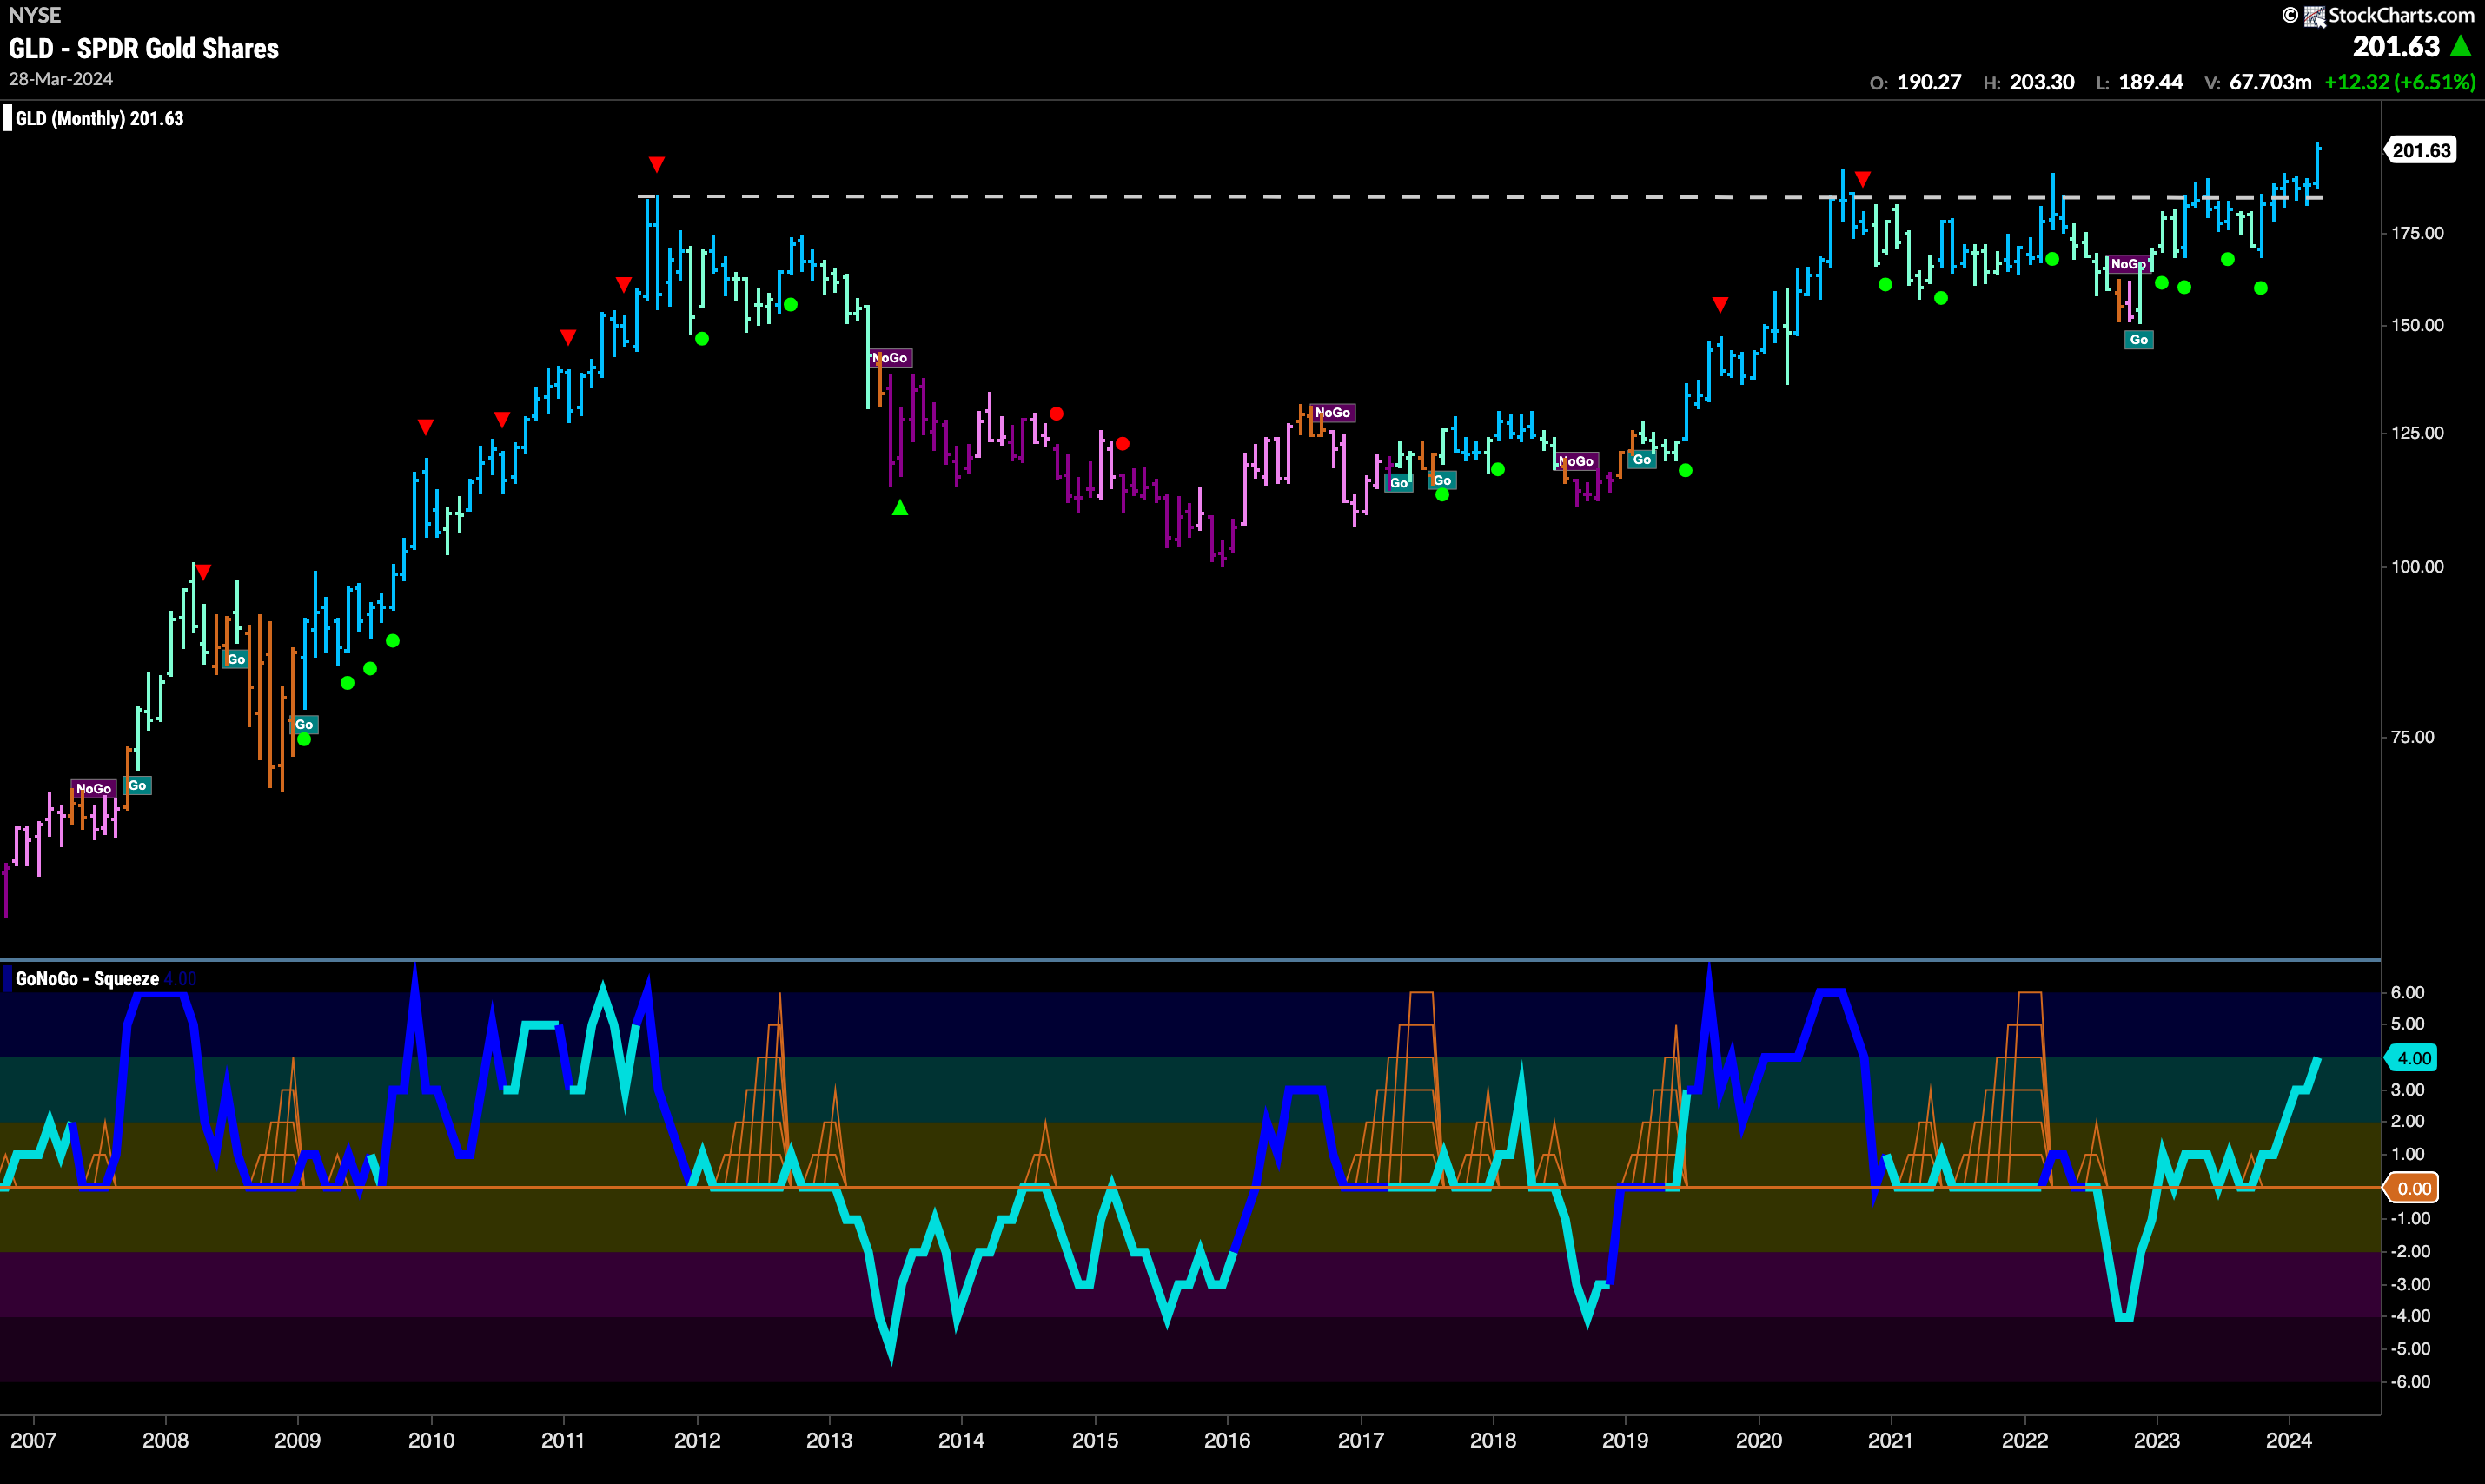Click the low value 189.44
The image size is (2485, 1484).
click(2151, 82)
